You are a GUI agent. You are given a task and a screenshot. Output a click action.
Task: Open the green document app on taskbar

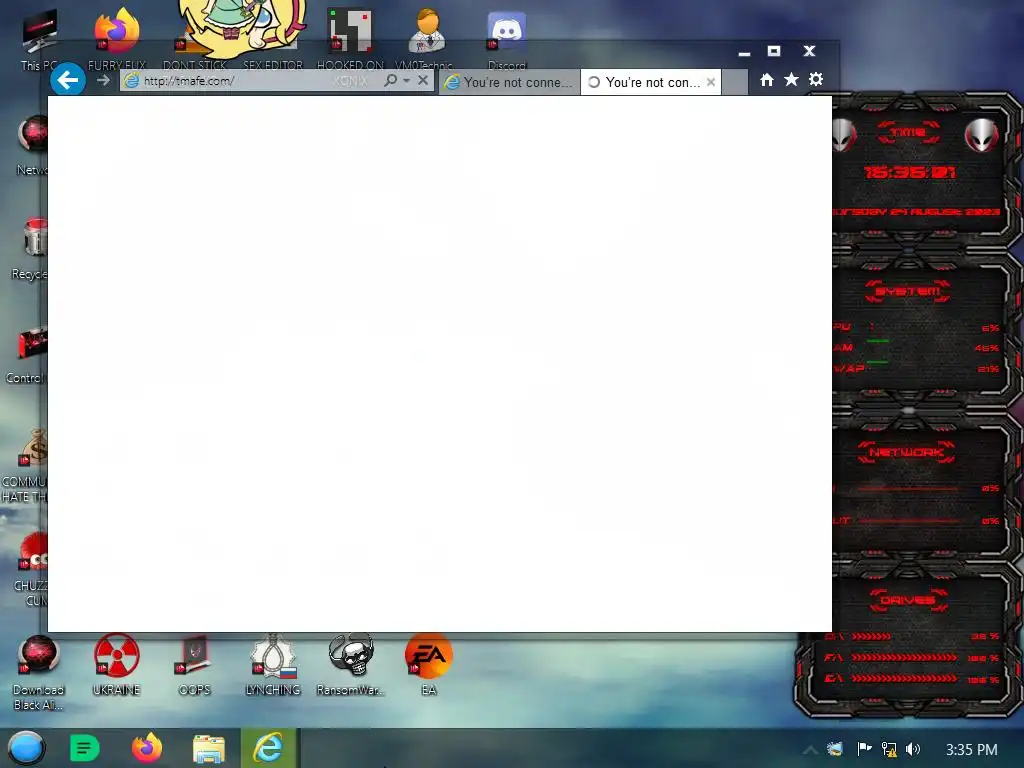pyautogui.click(x=84, y=748)
